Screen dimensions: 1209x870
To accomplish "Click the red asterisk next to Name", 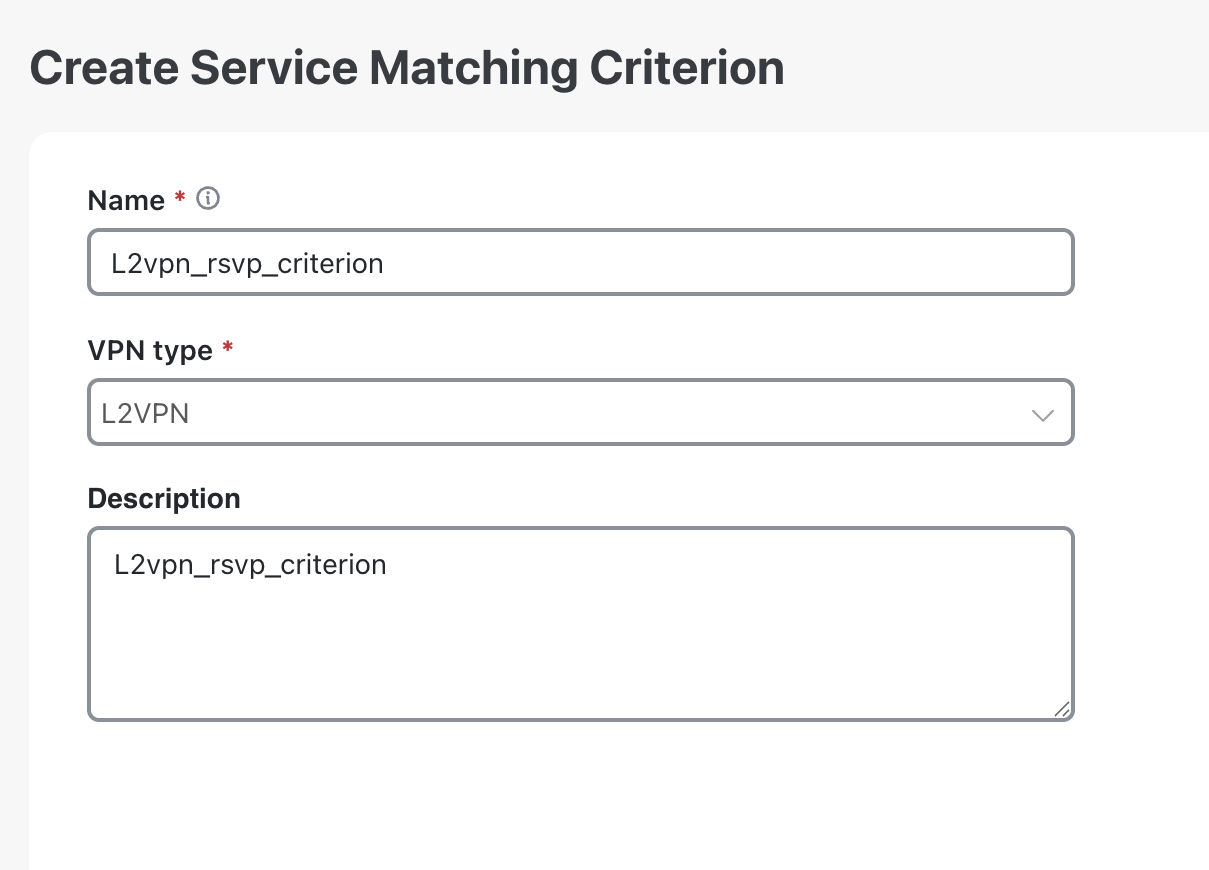I will [178, 197].
